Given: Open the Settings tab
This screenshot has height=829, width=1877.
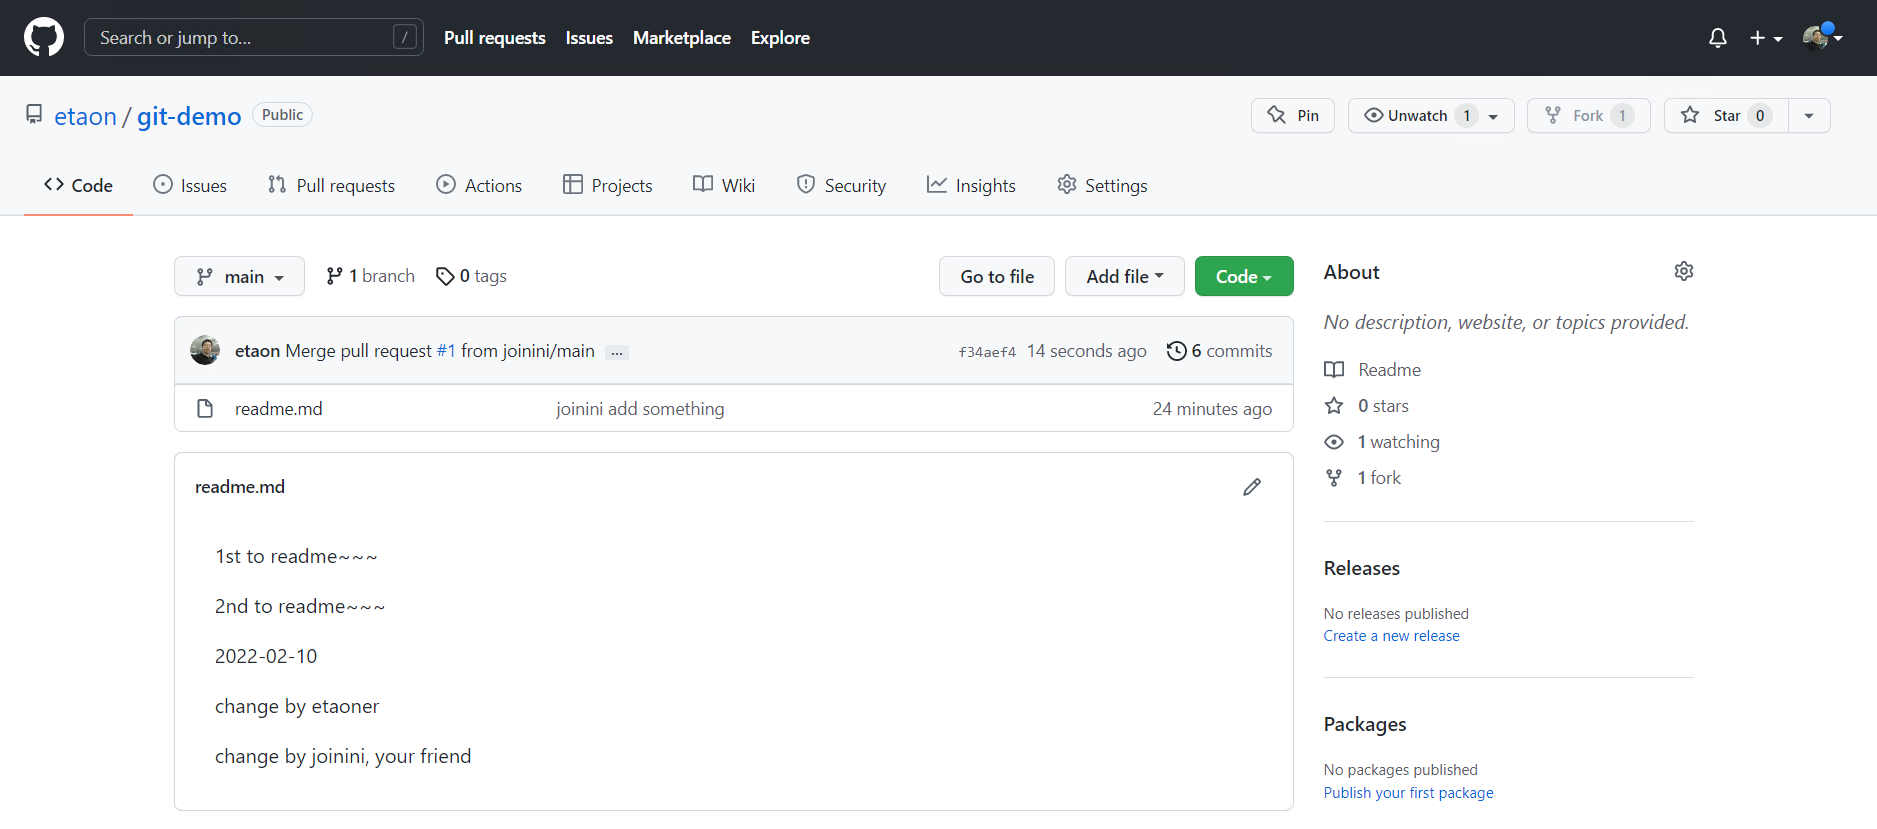Looking at the screenshot, I should click(1102, 185).
